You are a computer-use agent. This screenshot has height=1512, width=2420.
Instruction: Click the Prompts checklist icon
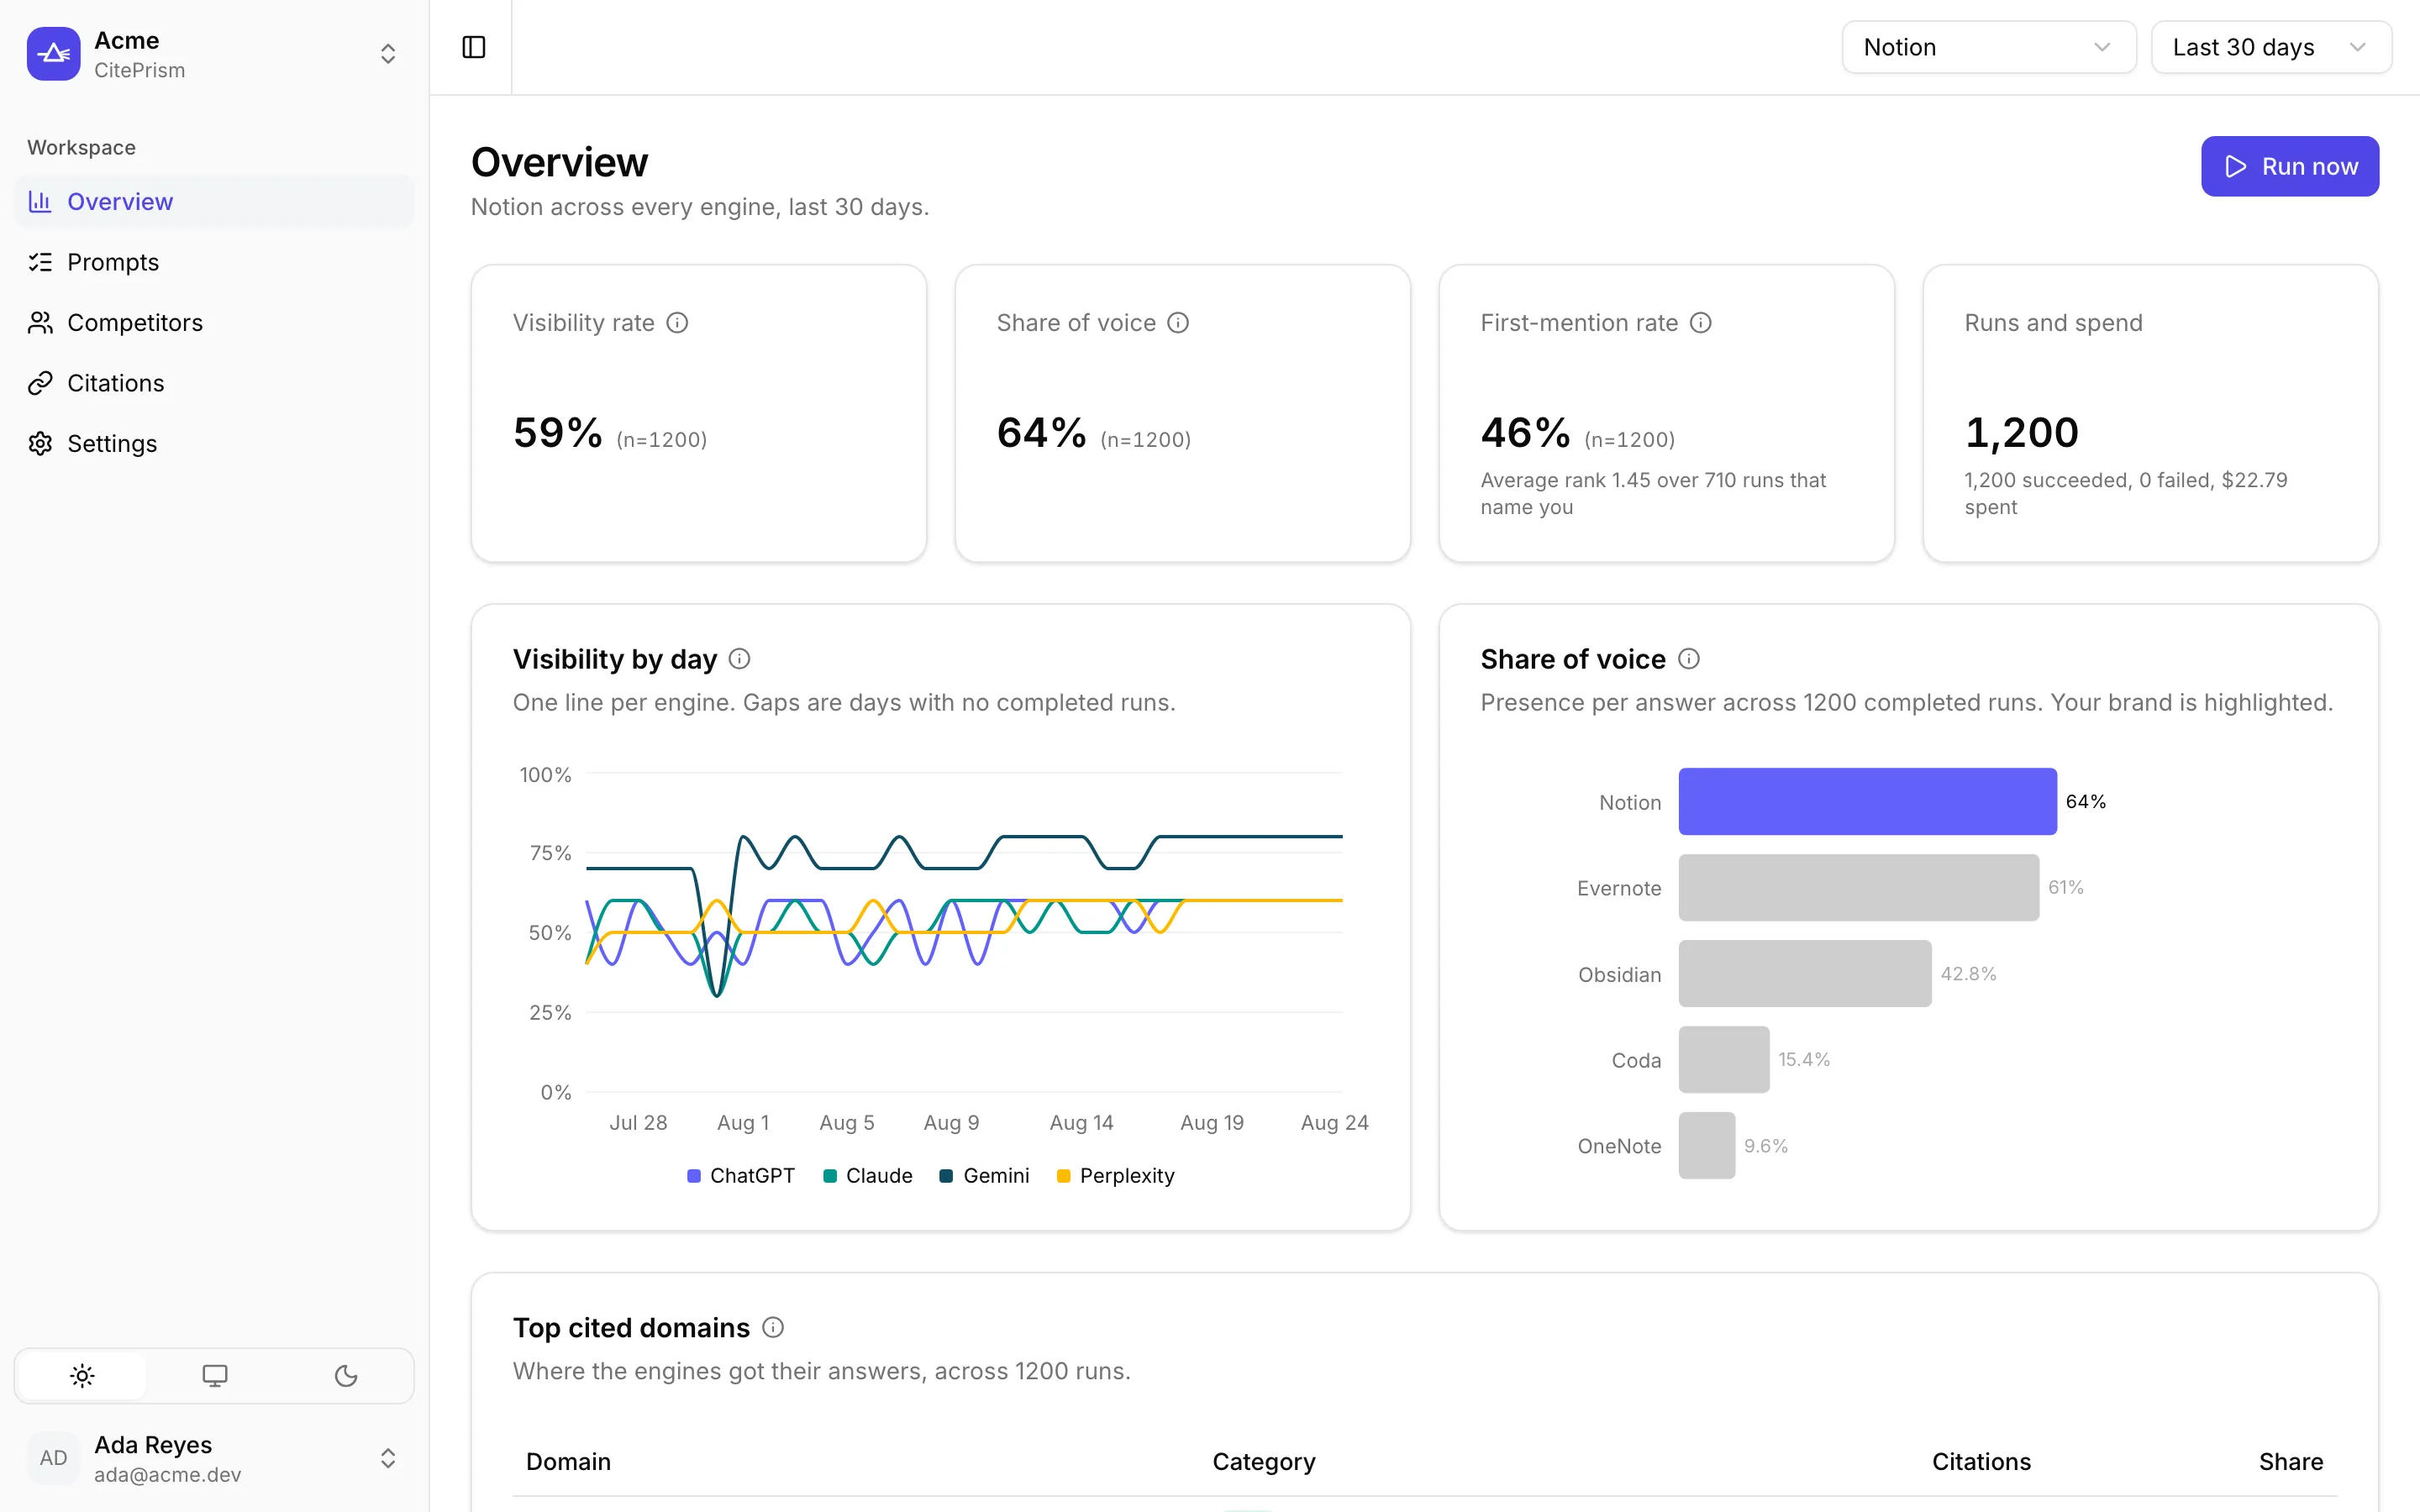(40, 262)
